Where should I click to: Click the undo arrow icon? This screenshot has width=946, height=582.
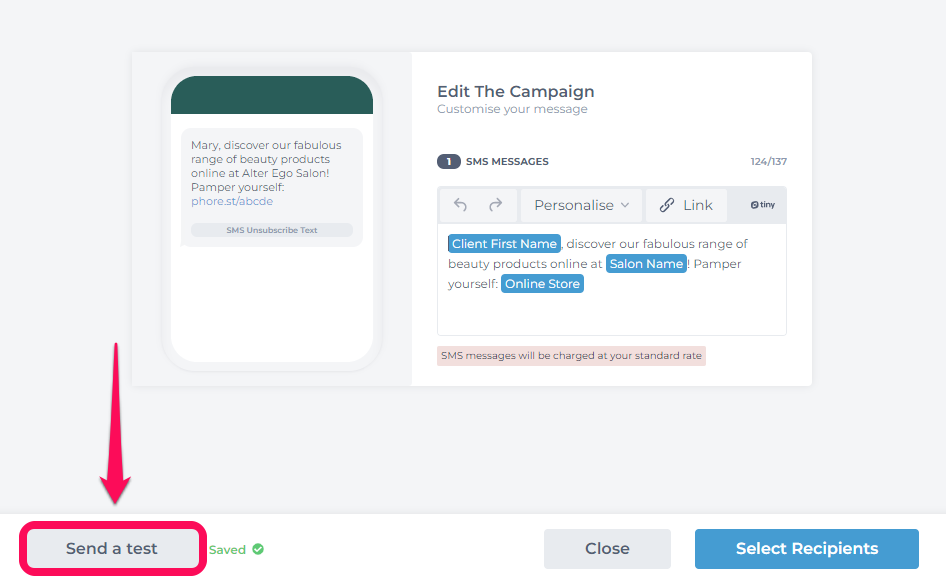point(460,205)
